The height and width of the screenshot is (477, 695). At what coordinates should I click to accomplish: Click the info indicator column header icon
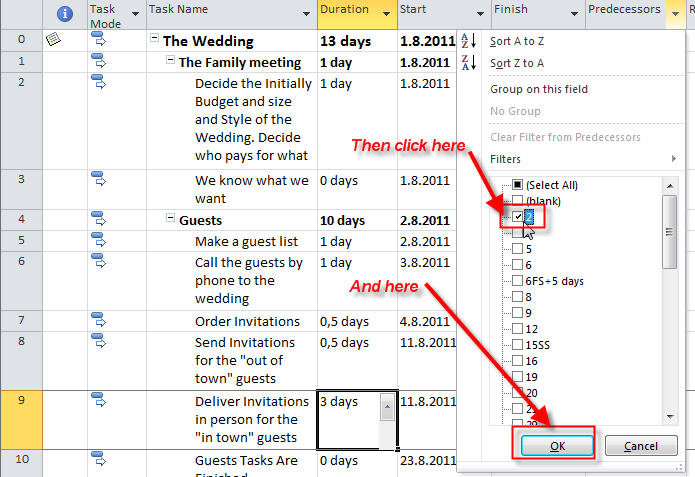[66, 13]
